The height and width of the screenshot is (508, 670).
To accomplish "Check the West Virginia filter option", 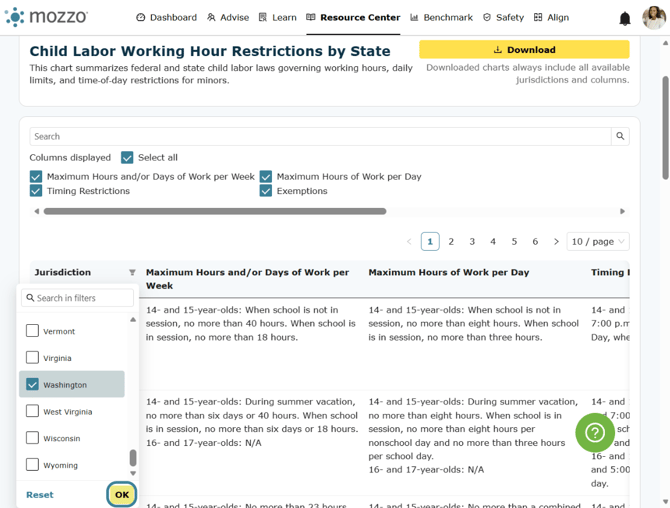I will tap(32, 411).
